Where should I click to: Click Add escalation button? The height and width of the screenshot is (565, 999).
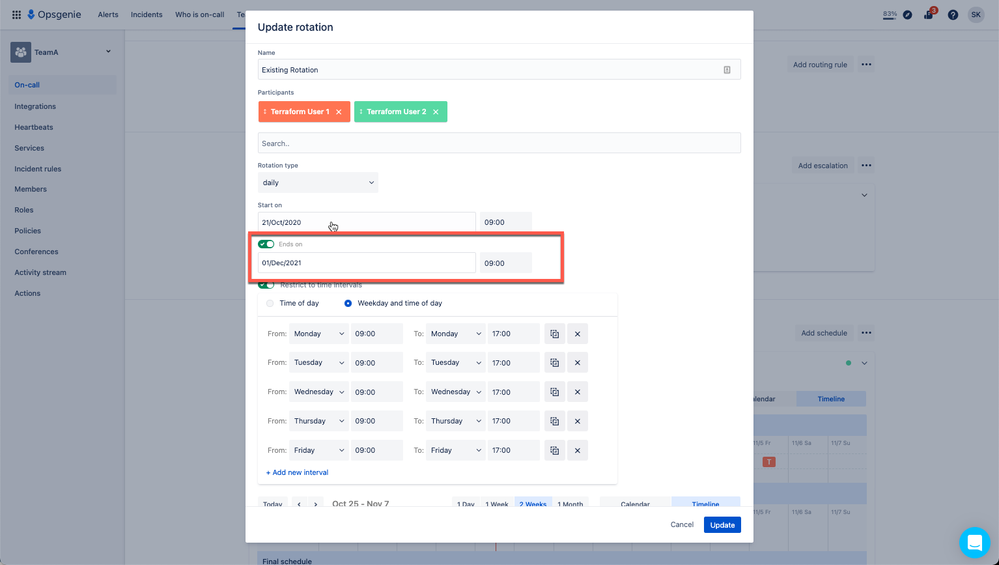(823, 166)
